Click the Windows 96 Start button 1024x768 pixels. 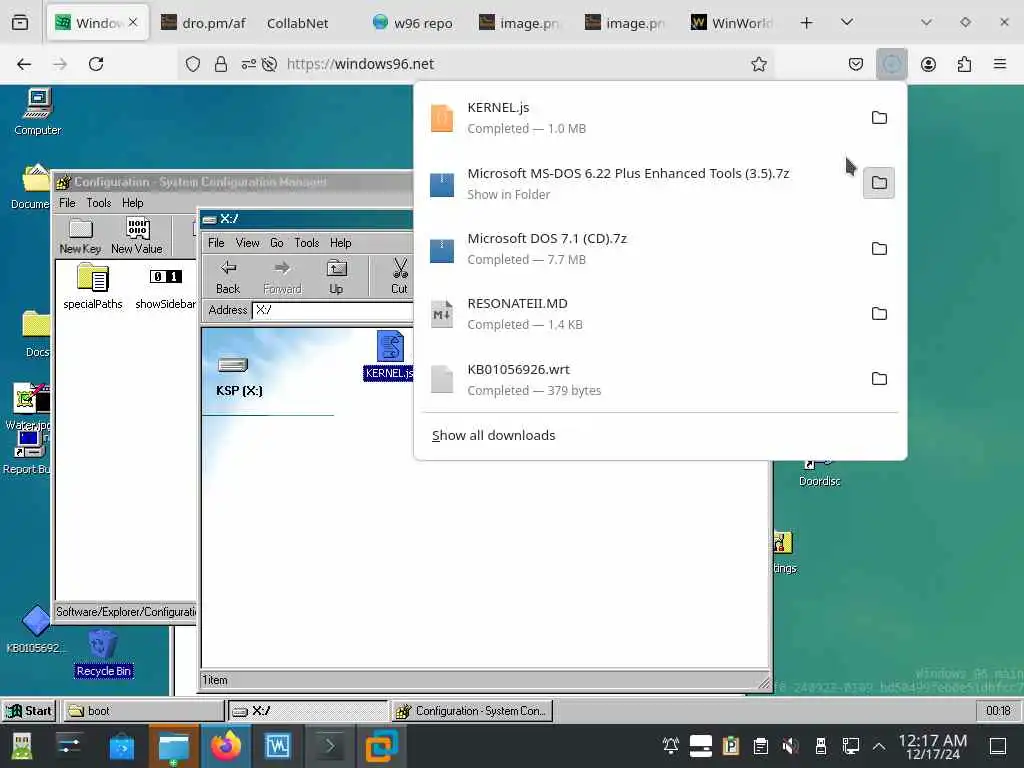click(x=29, y=711)
